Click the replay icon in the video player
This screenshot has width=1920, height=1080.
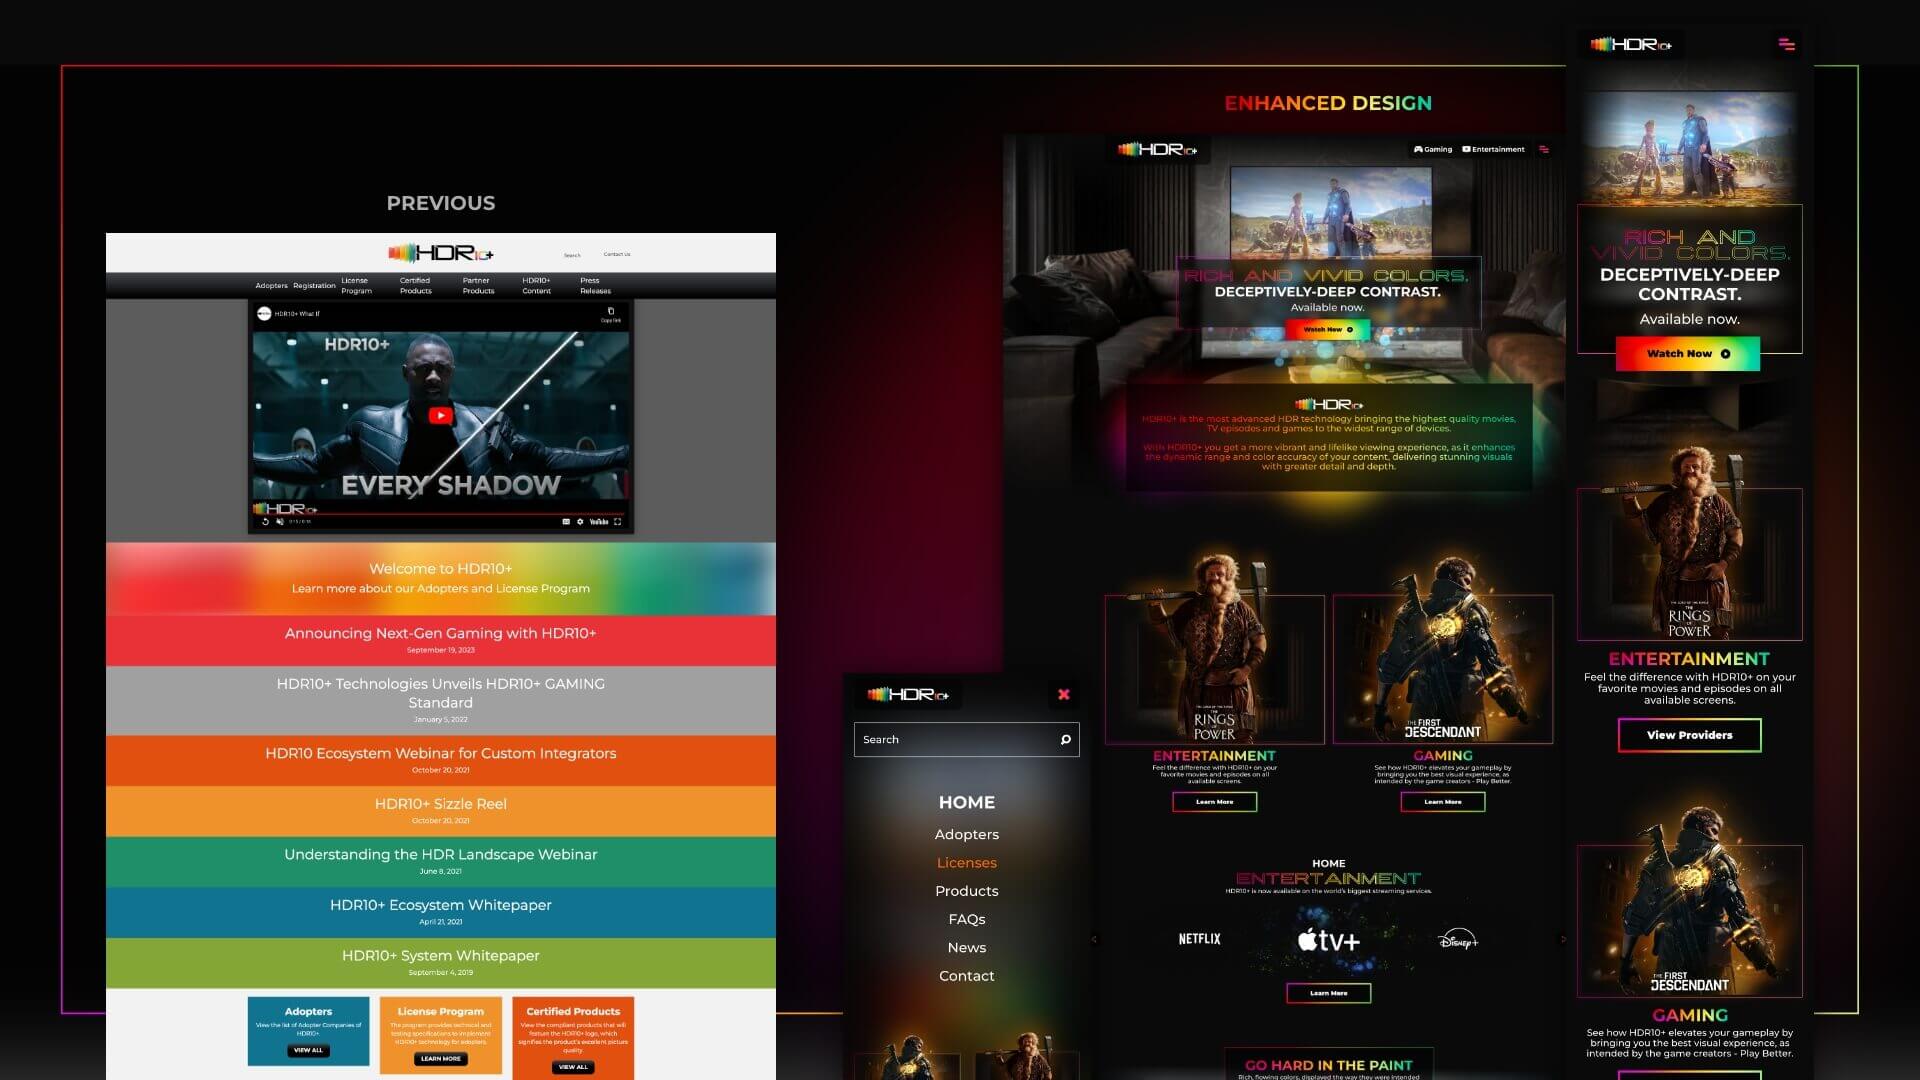[x=265, y=521]
